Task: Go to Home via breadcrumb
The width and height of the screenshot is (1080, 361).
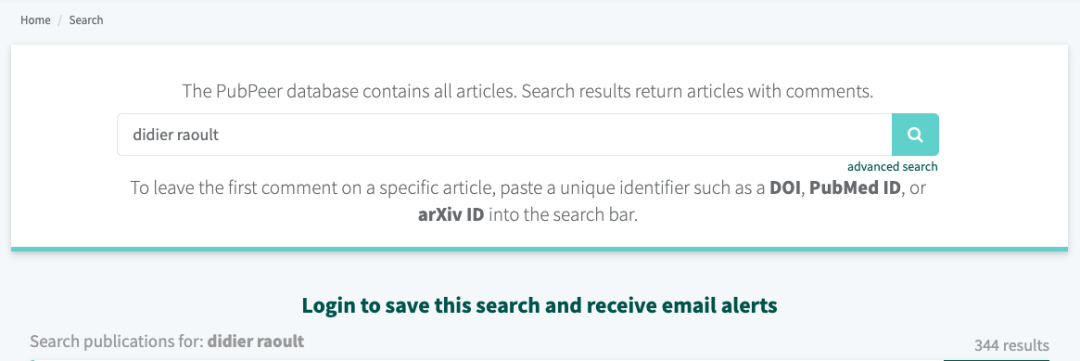Action: [x=35, y=20]
